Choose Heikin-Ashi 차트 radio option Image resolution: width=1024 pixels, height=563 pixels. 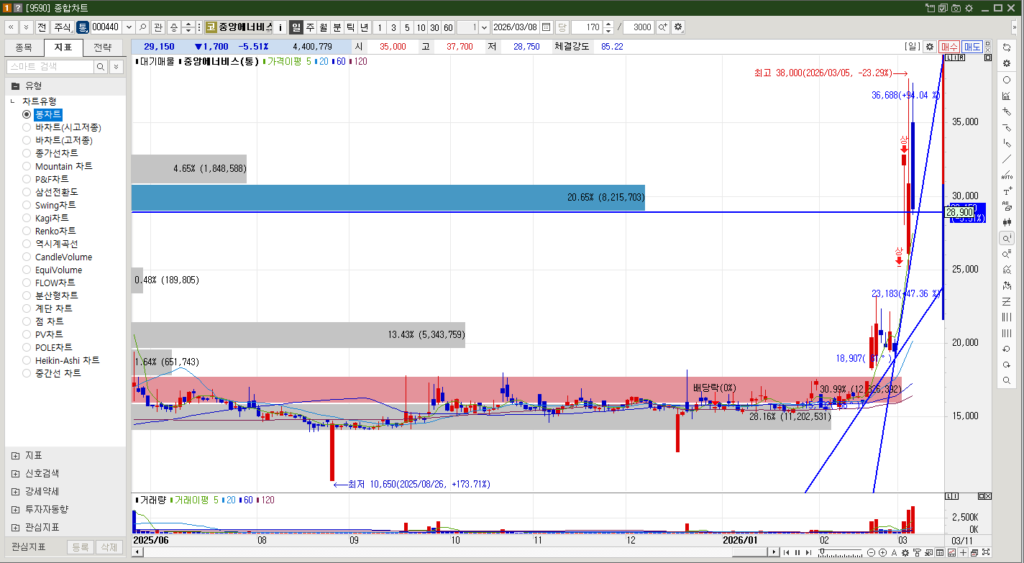66,360
